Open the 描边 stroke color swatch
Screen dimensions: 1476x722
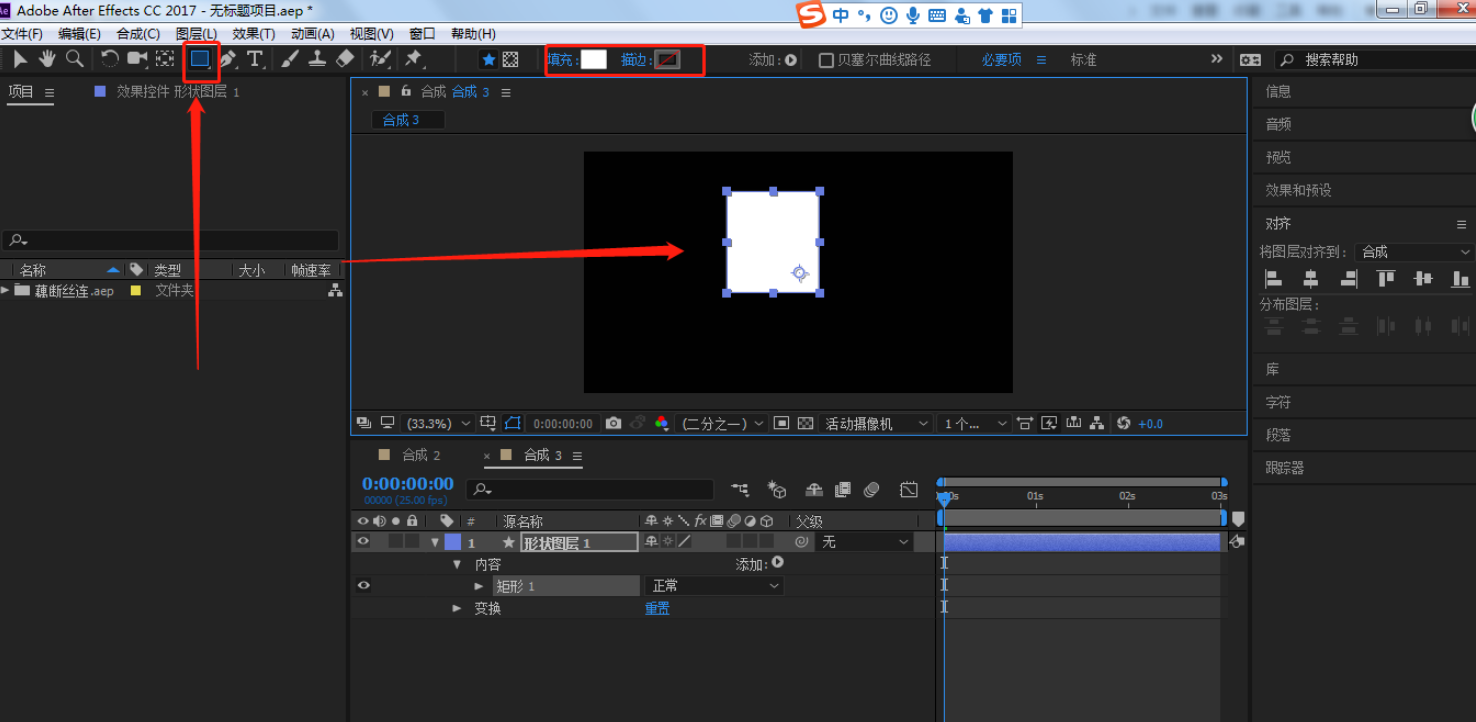pos(667,59)
